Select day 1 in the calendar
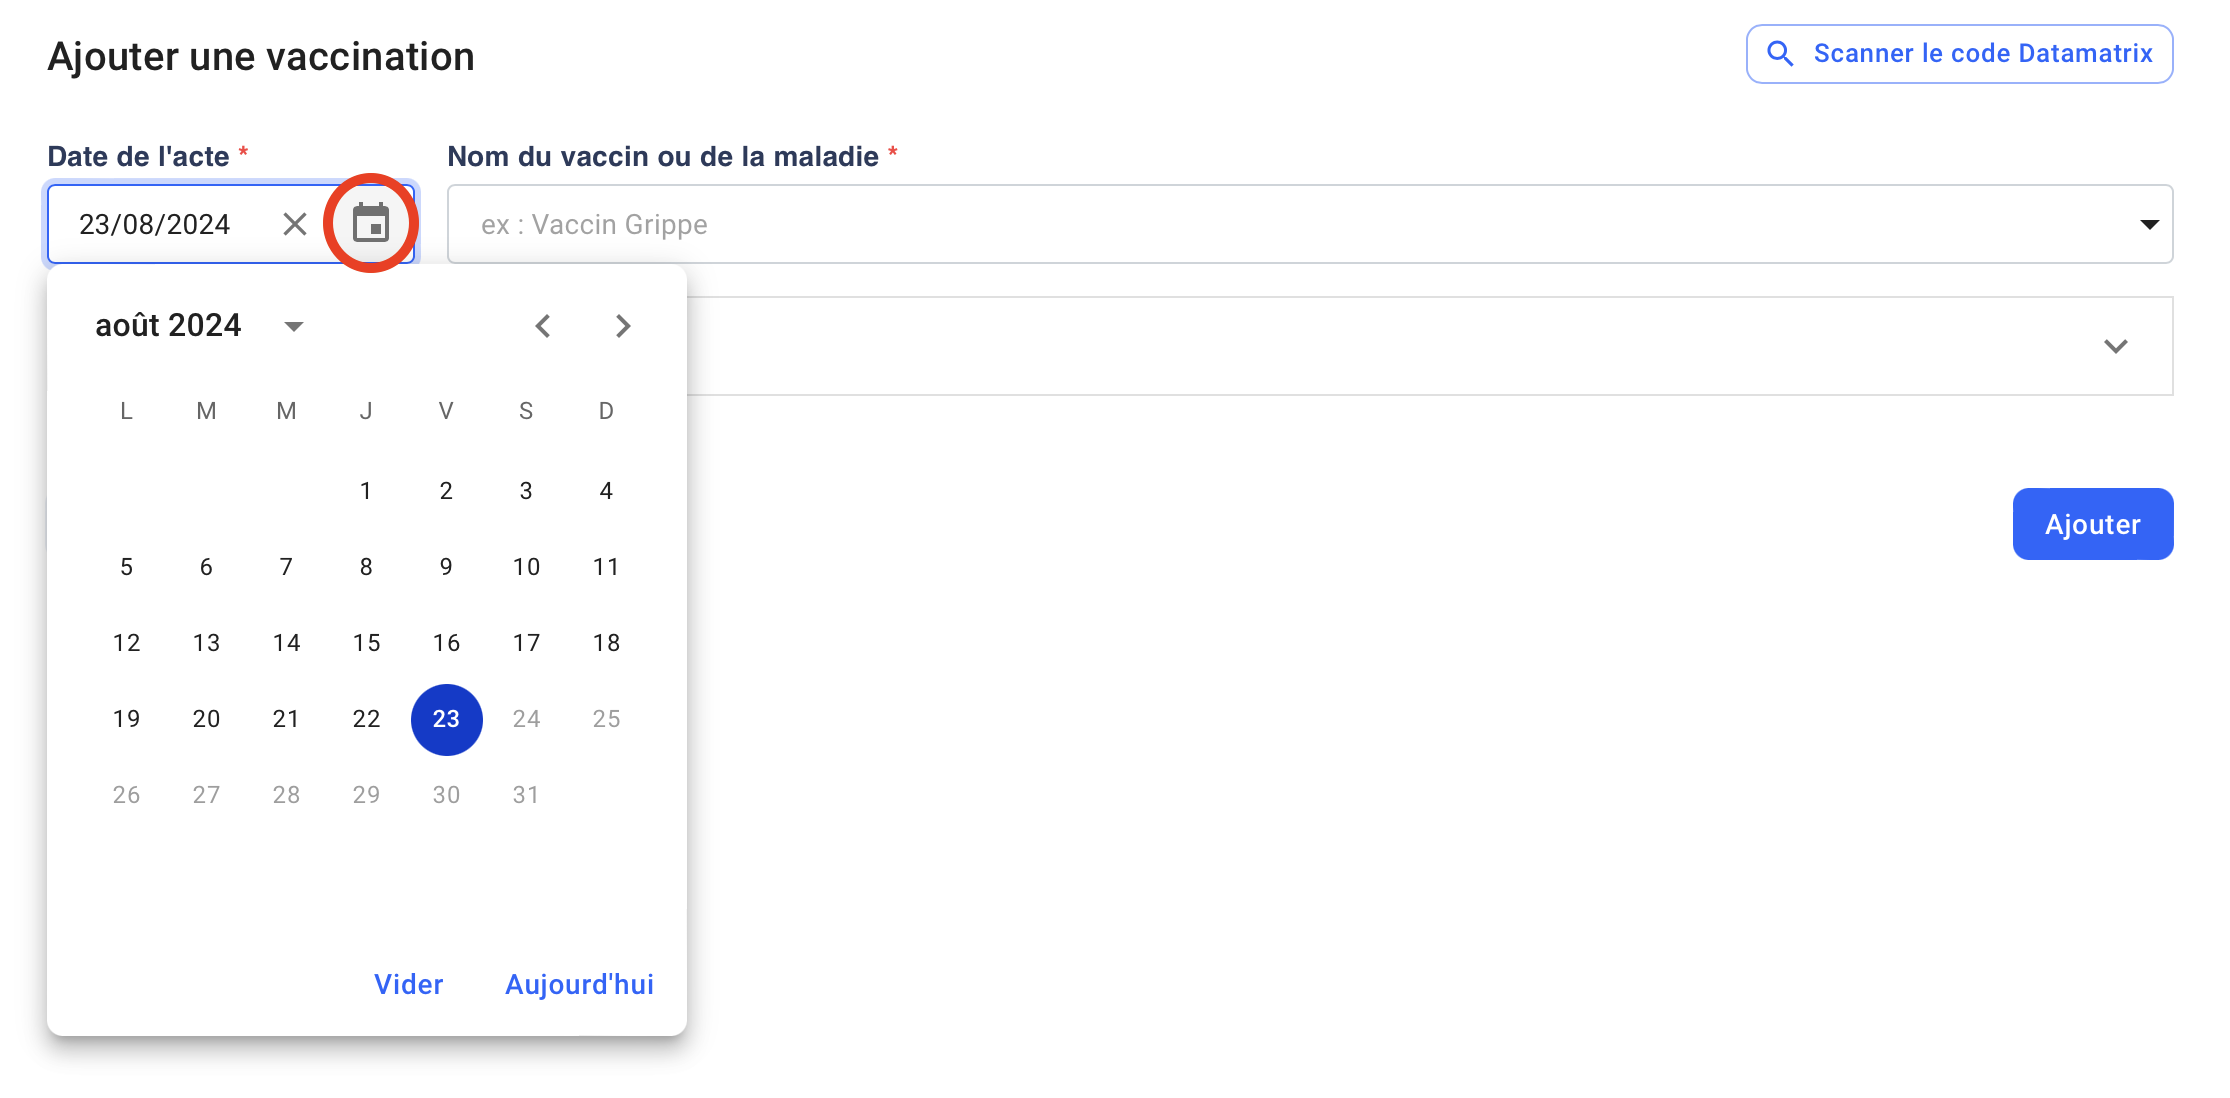The image size is (2230, 1098). click(x=366, y=491)
